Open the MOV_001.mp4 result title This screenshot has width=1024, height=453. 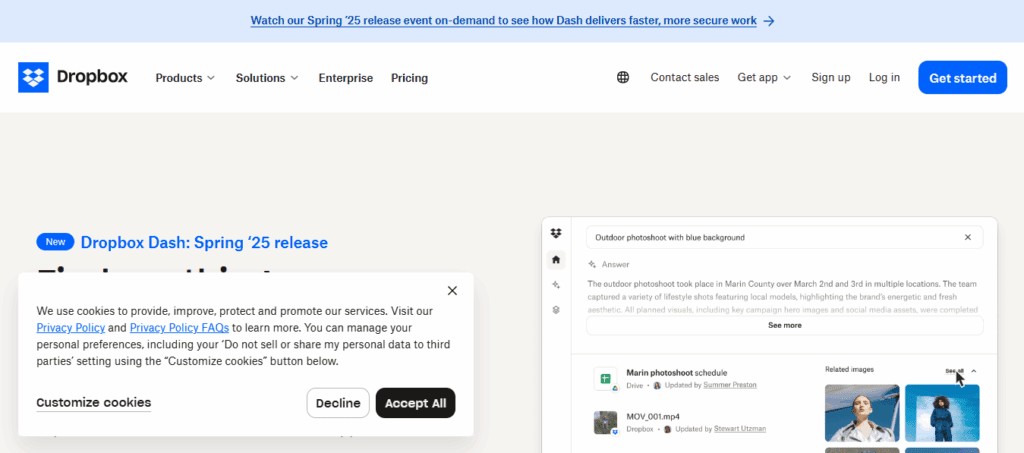coord(653,416)
